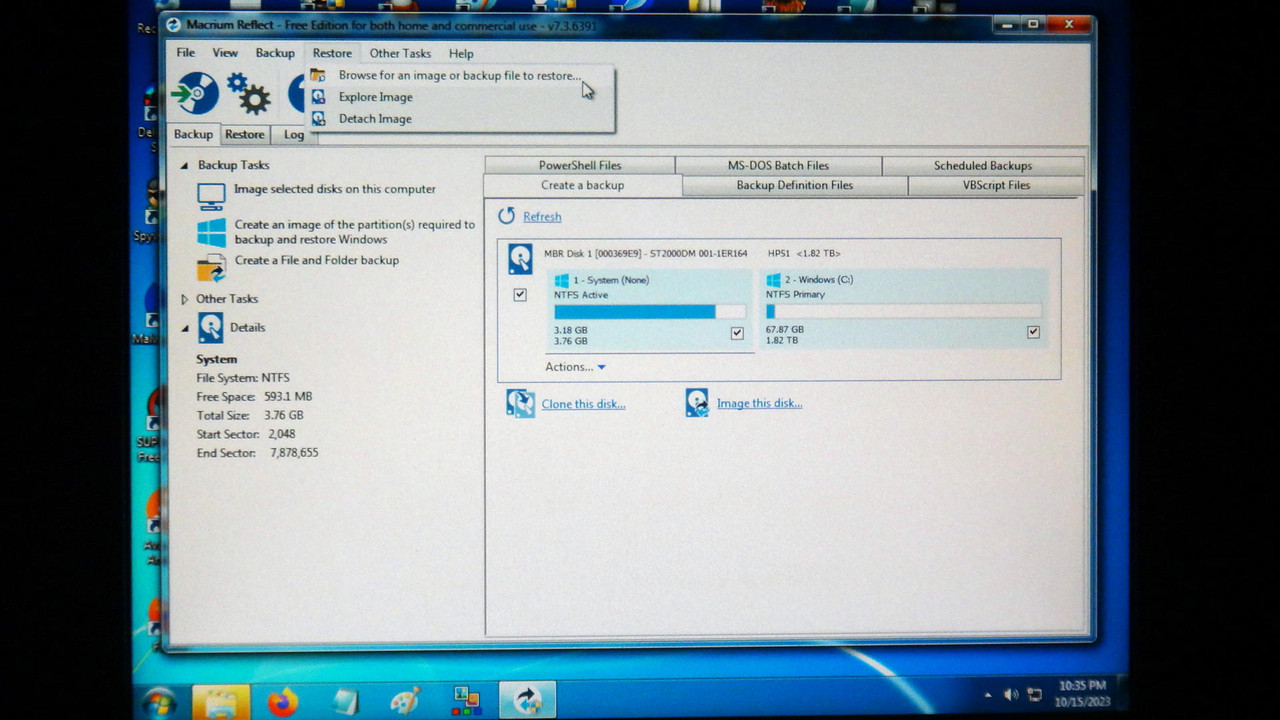Click the MBR Disk 1 drive icon
Viewport: 1280px width, 720px height.
coord(520,259)
